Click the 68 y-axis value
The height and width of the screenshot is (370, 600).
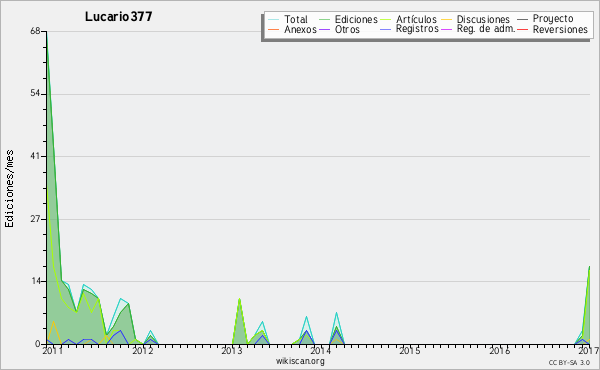(x=35, y=31)
